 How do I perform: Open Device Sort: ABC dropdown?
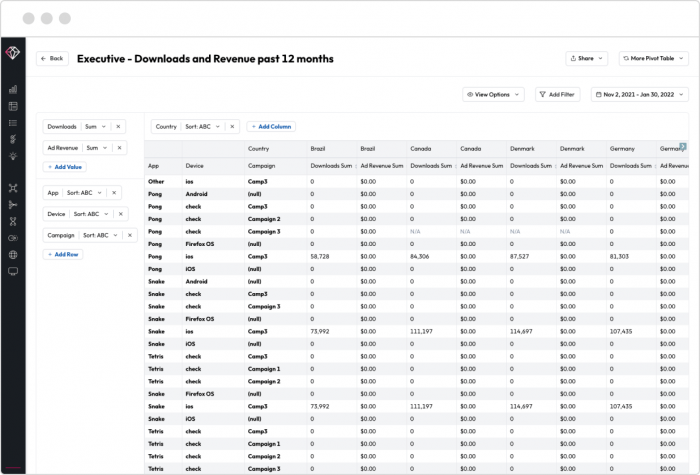coord(91,214)
